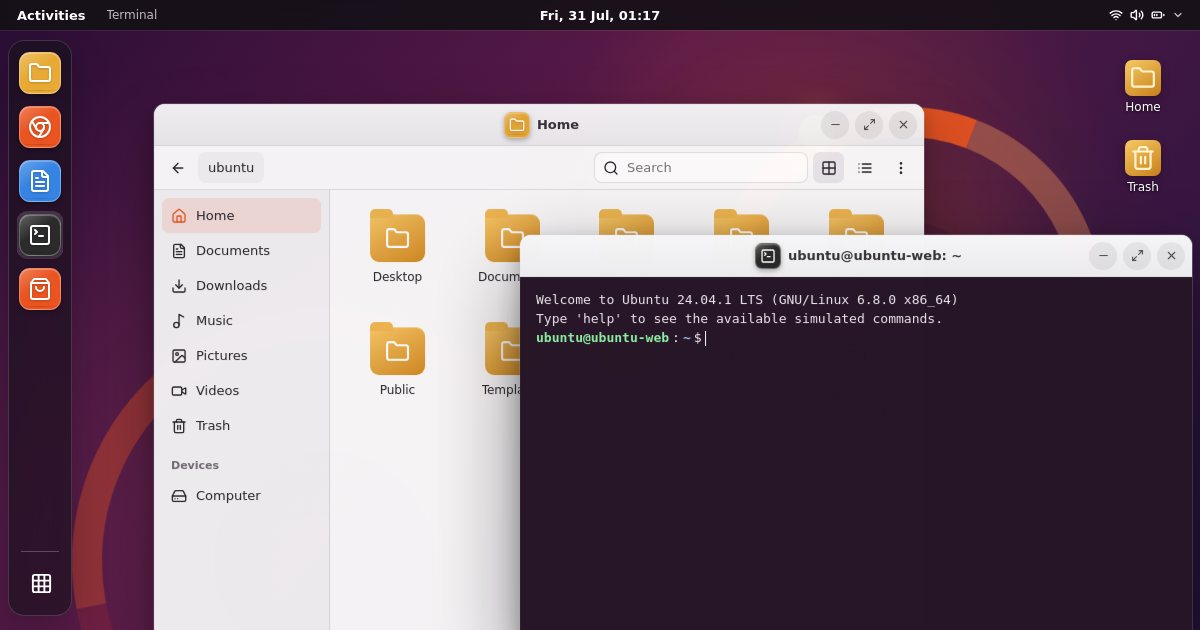Select the Public folder in Files
The width and height of the screenshot is (1200, 630).
click(x=397, y=360)
